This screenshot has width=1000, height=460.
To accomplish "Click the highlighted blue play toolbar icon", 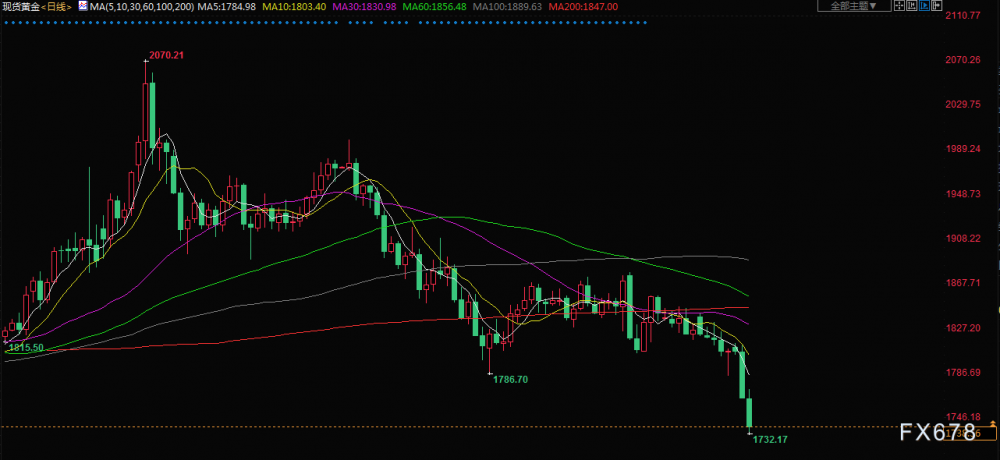I will (924, 6).
